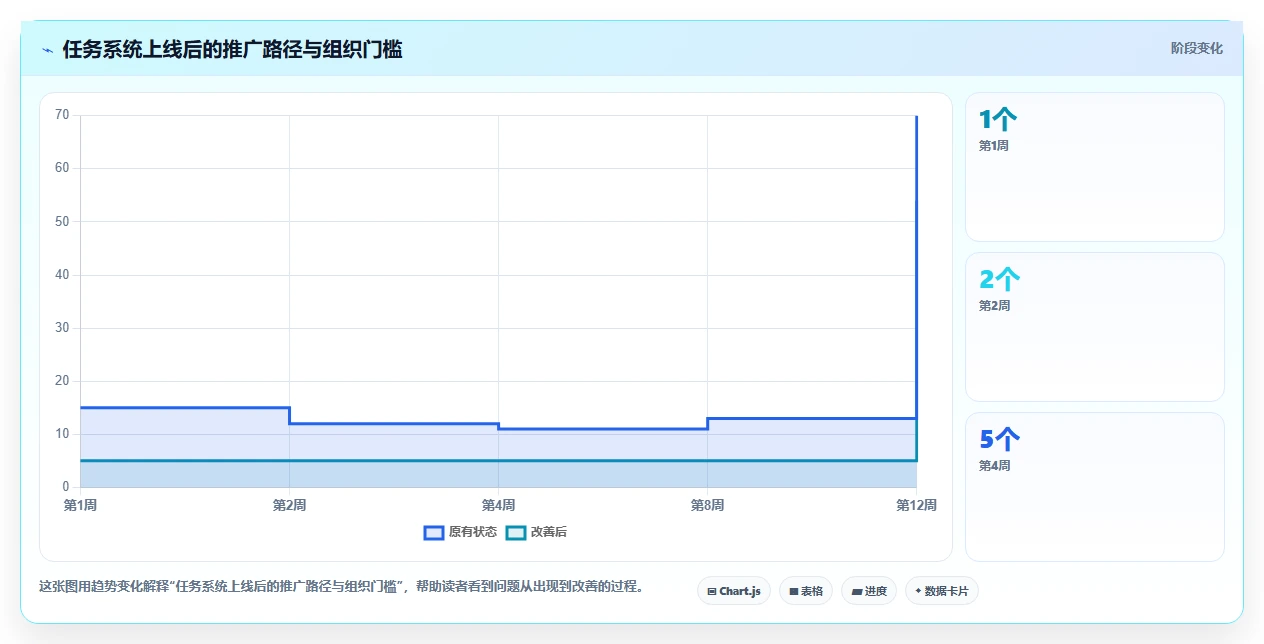
Task: Click the 第12周 x-axis label
Action: click(x=916, y=505)
